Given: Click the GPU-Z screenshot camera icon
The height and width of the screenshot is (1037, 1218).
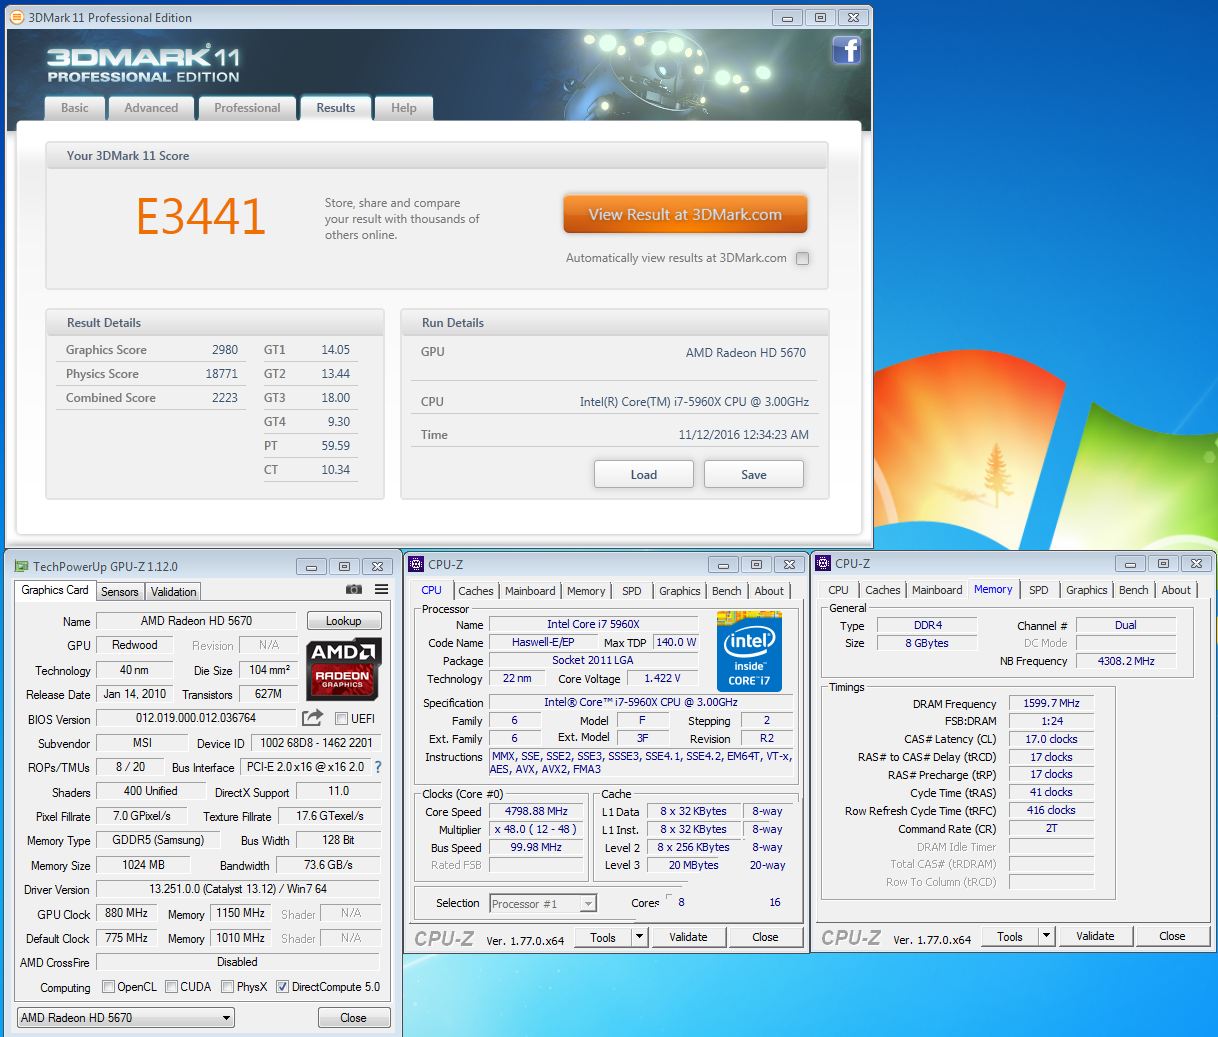Looking at the screenshot, I should point(353,590).
